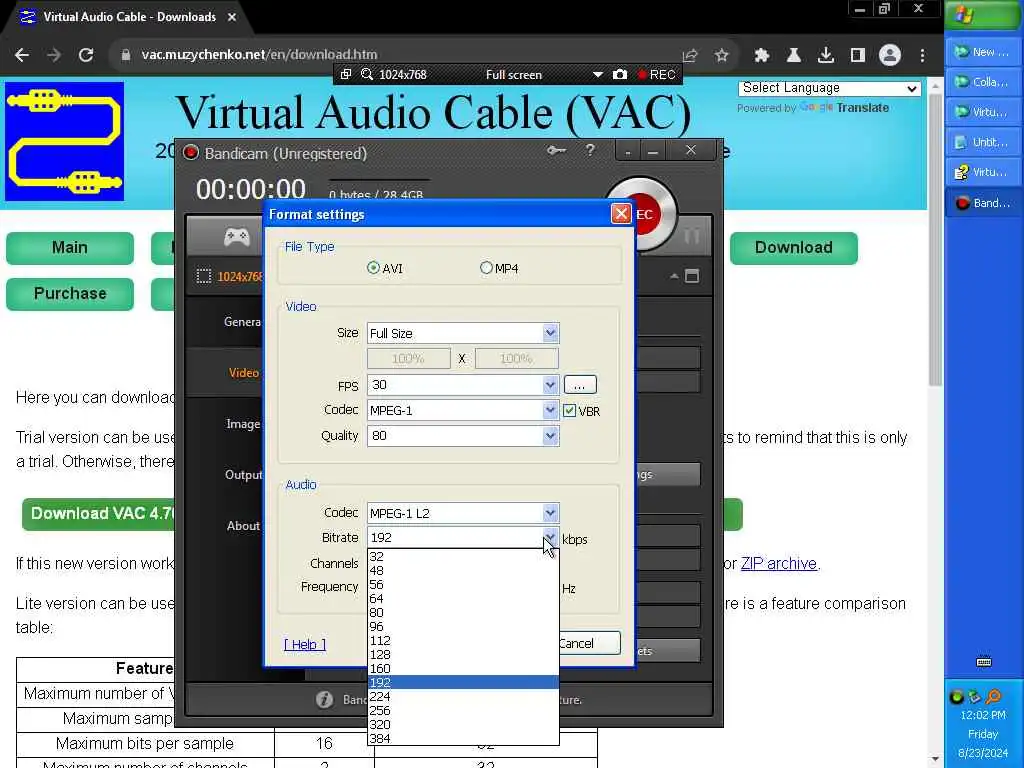The image size is (1024, 768).
Task: Choose 320 kbps in bitrate list
Action: [x=463, y=724]
